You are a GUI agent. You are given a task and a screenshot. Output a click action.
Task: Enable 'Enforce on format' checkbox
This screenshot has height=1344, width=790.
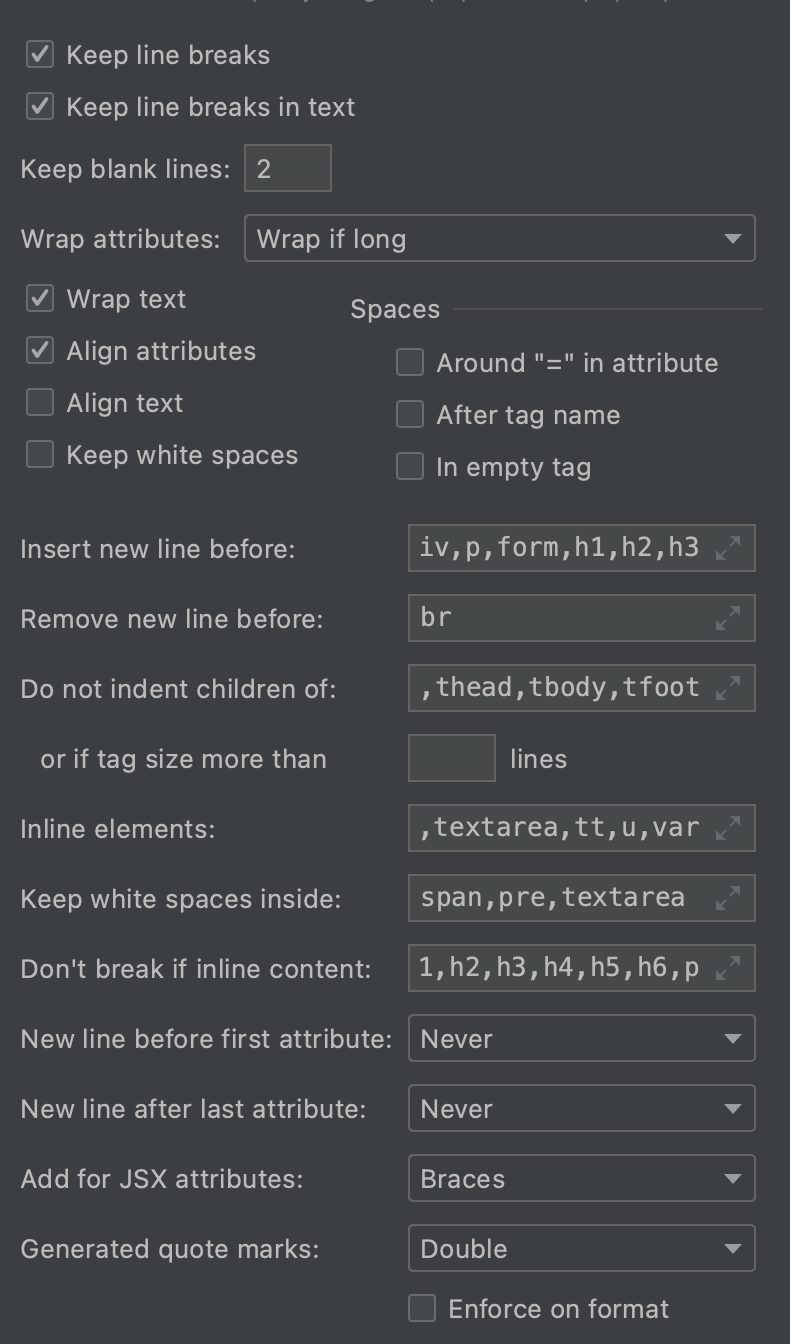coord(422,1309)
